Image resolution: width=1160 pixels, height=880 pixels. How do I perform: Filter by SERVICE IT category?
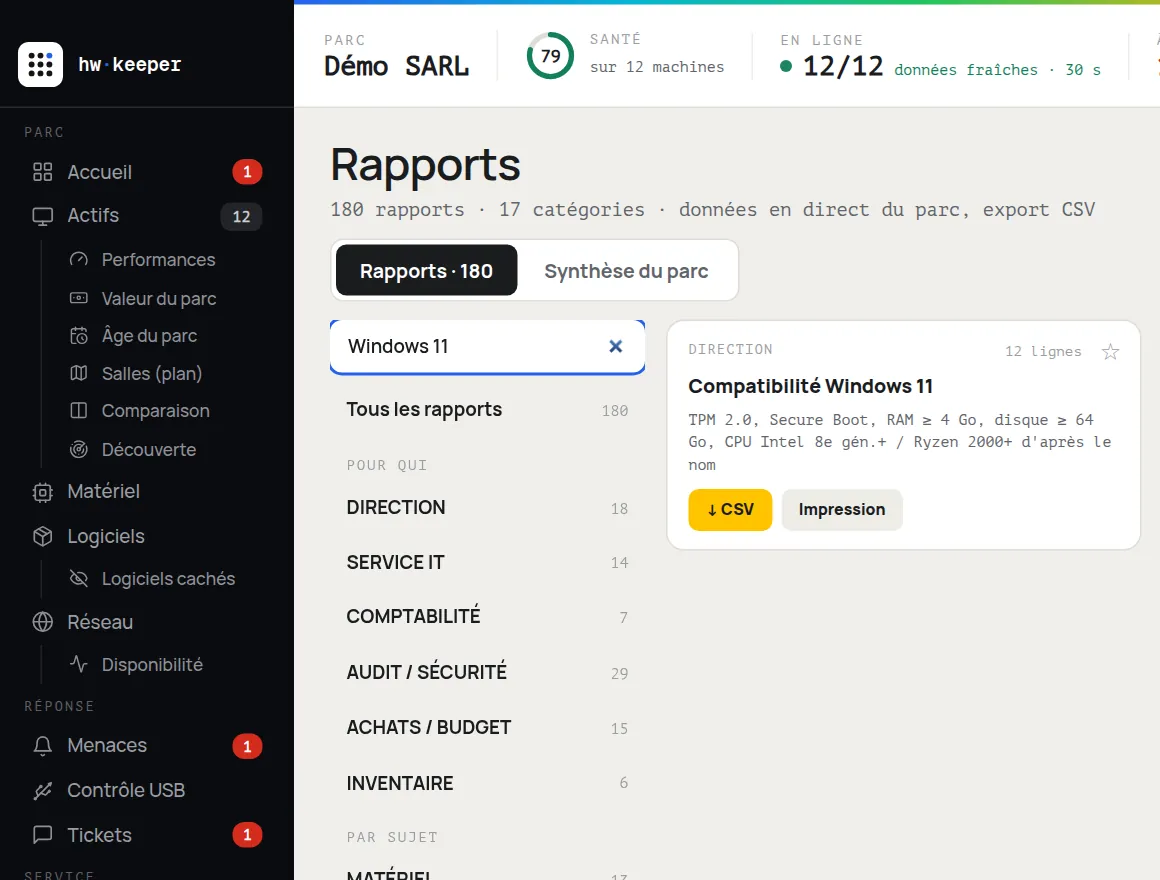[x=487, y=562]
